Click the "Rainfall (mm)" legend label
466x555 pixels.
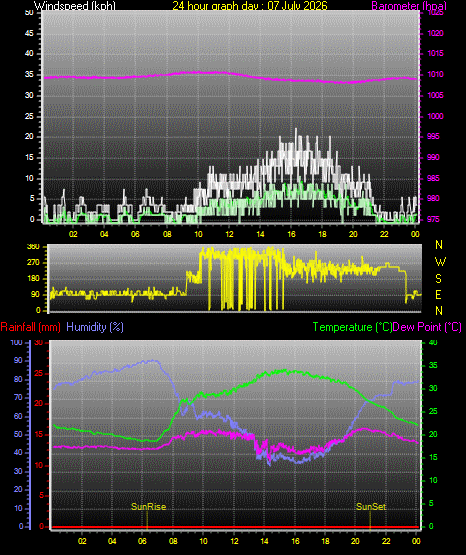30,327
